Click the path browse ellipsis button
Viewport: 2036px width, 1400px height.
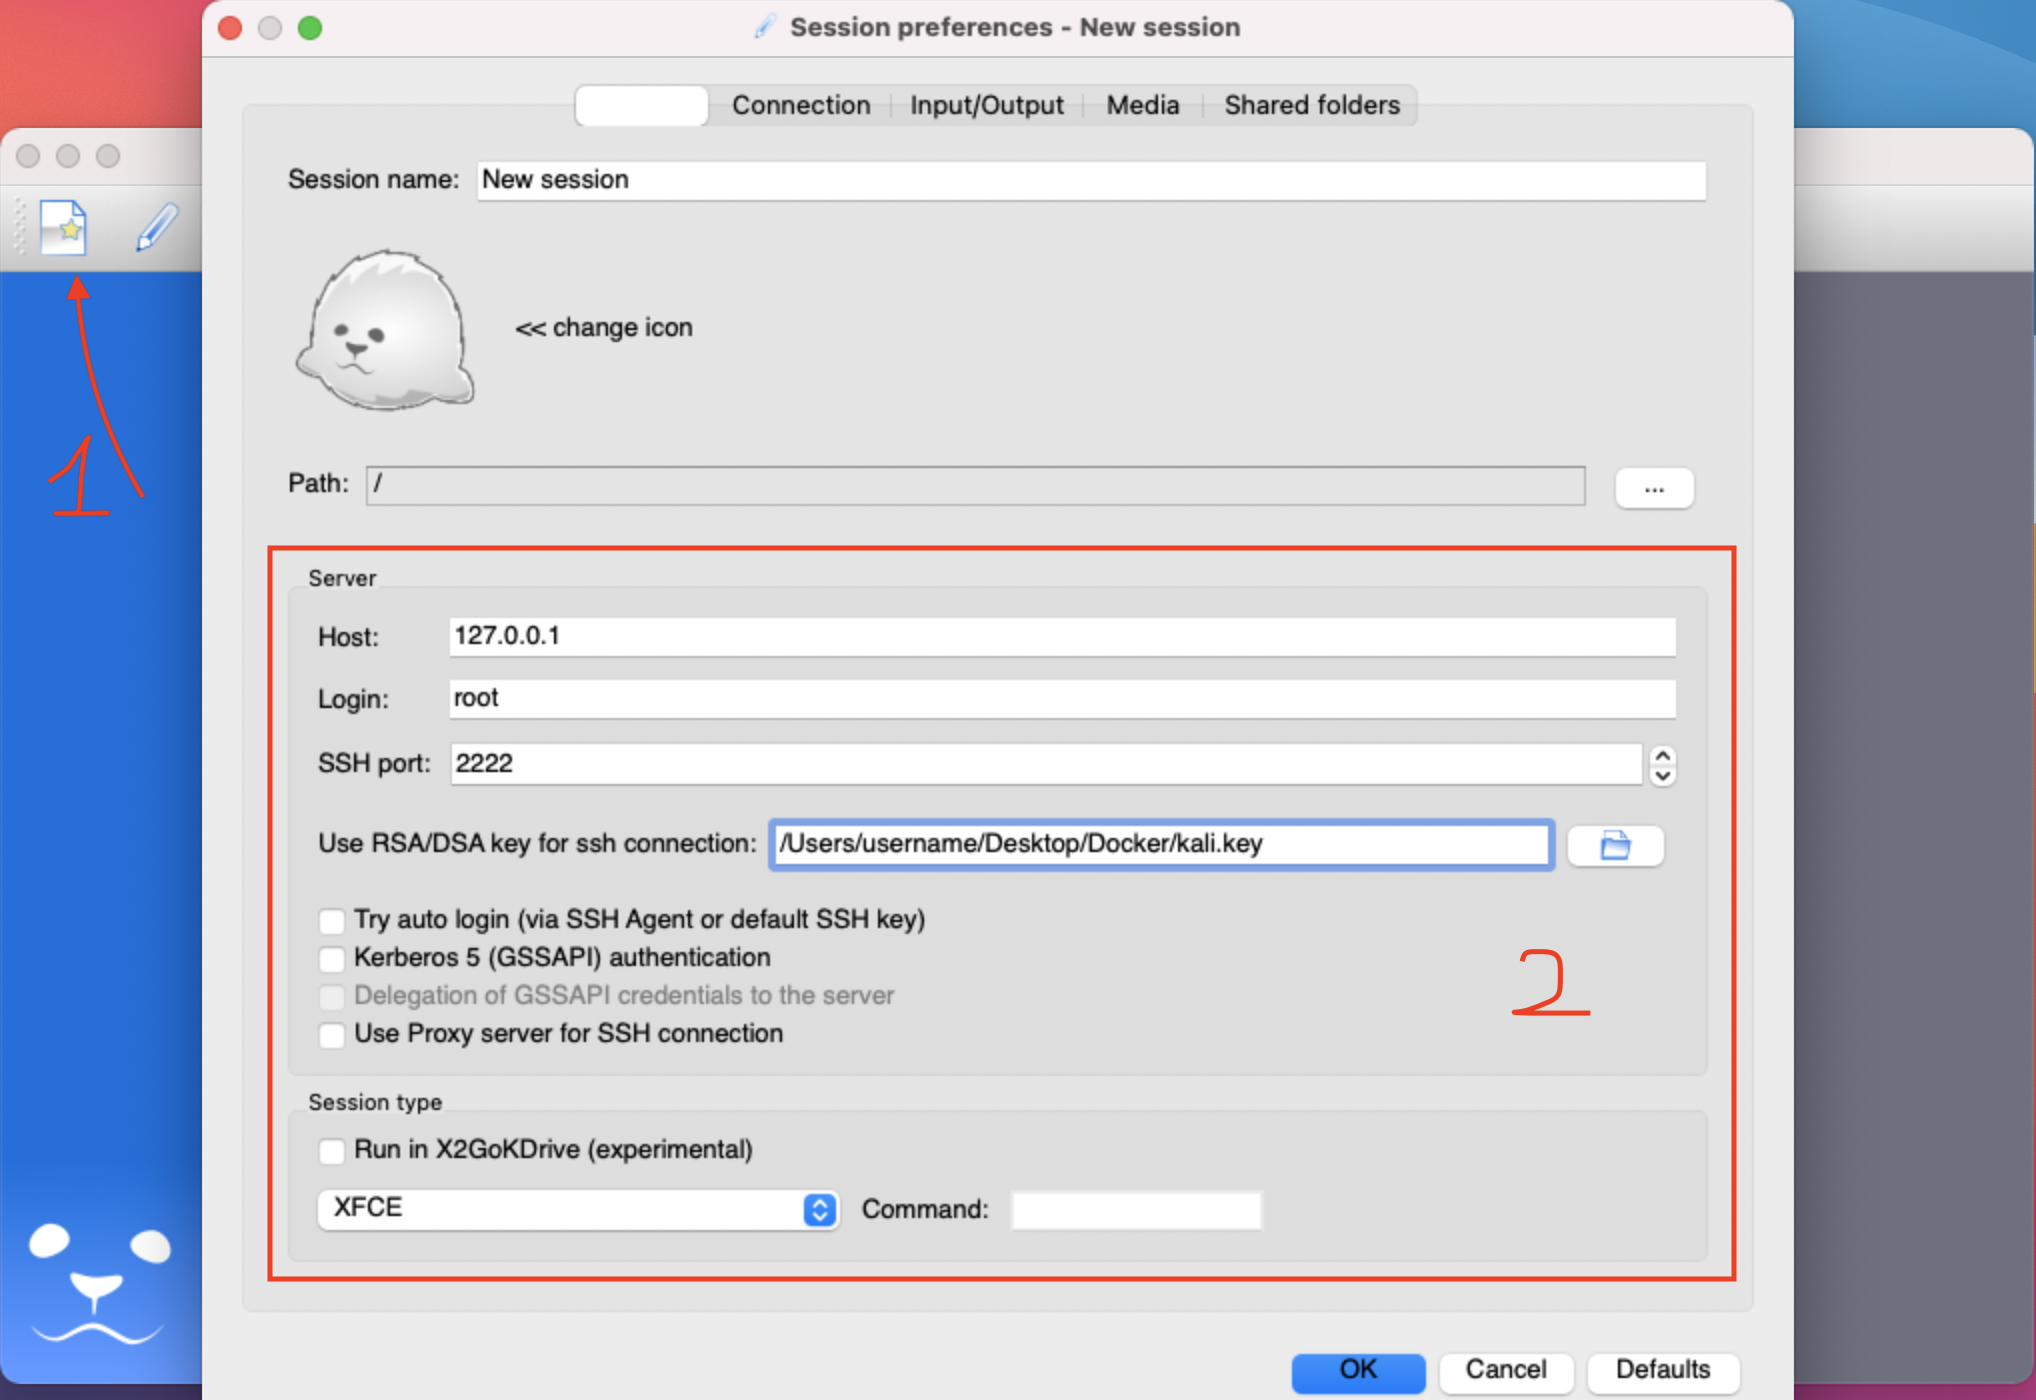1653,489
